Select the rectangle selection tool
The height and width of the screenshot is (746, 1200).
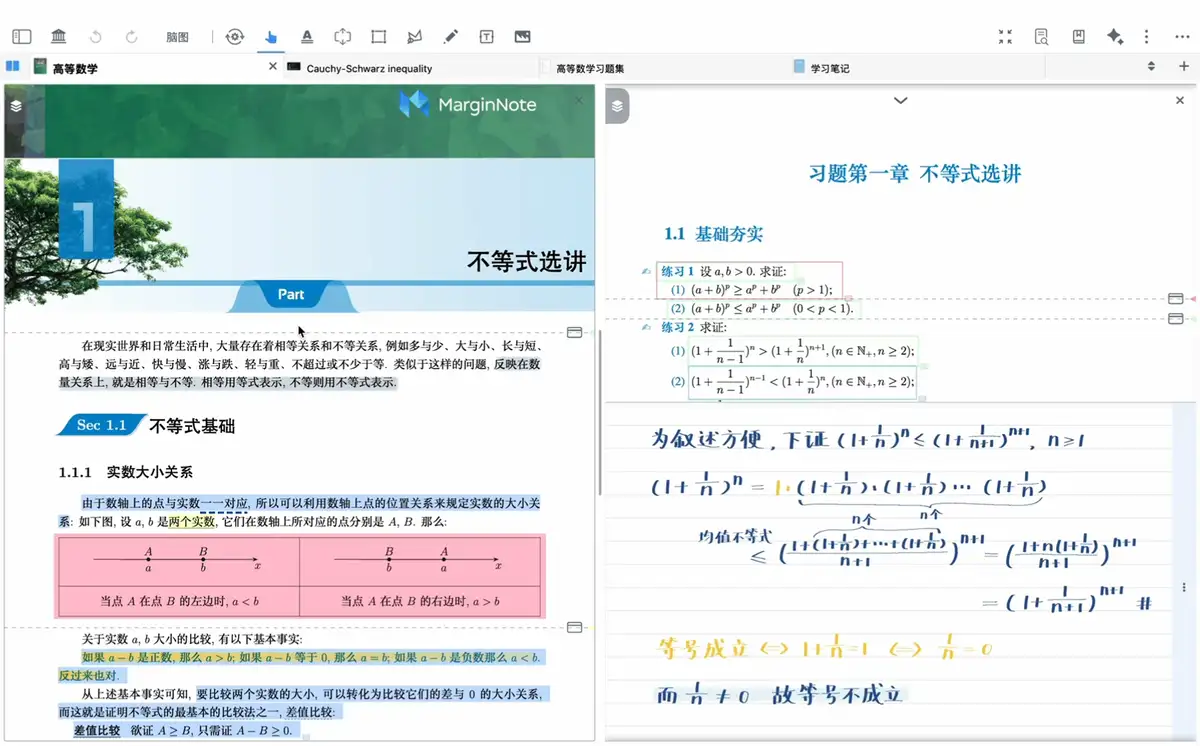coord(378,37)
